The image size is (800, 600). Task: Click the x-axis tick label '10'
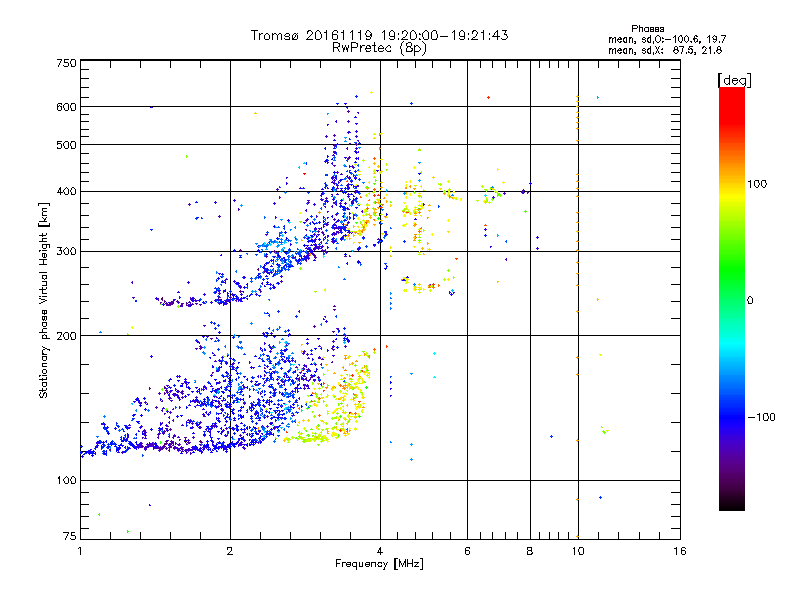point(578,551)
